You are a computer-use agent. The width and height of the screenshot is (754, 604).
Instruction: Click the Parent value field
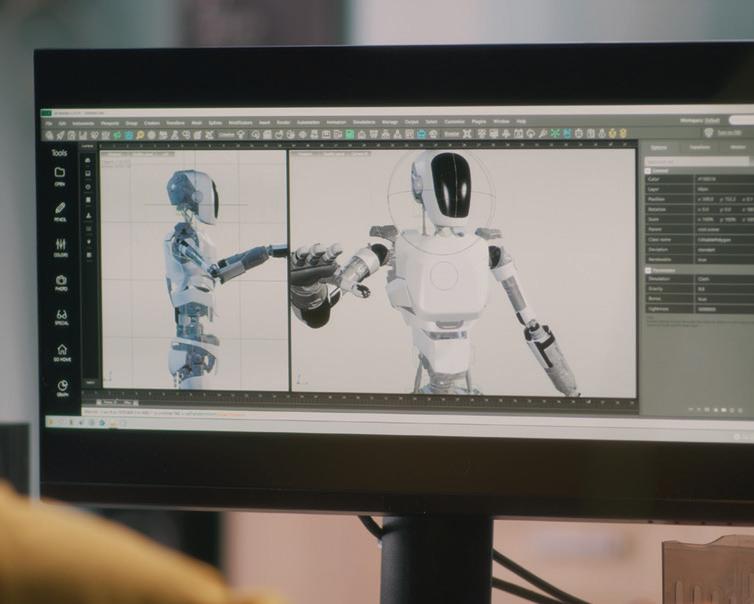click(x=724, y=229)
